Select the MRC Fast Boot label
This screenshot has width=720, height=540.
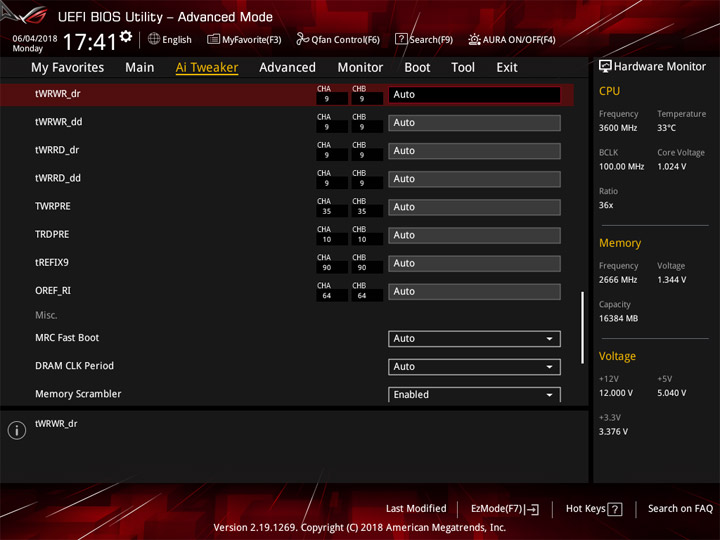point(67,338)
